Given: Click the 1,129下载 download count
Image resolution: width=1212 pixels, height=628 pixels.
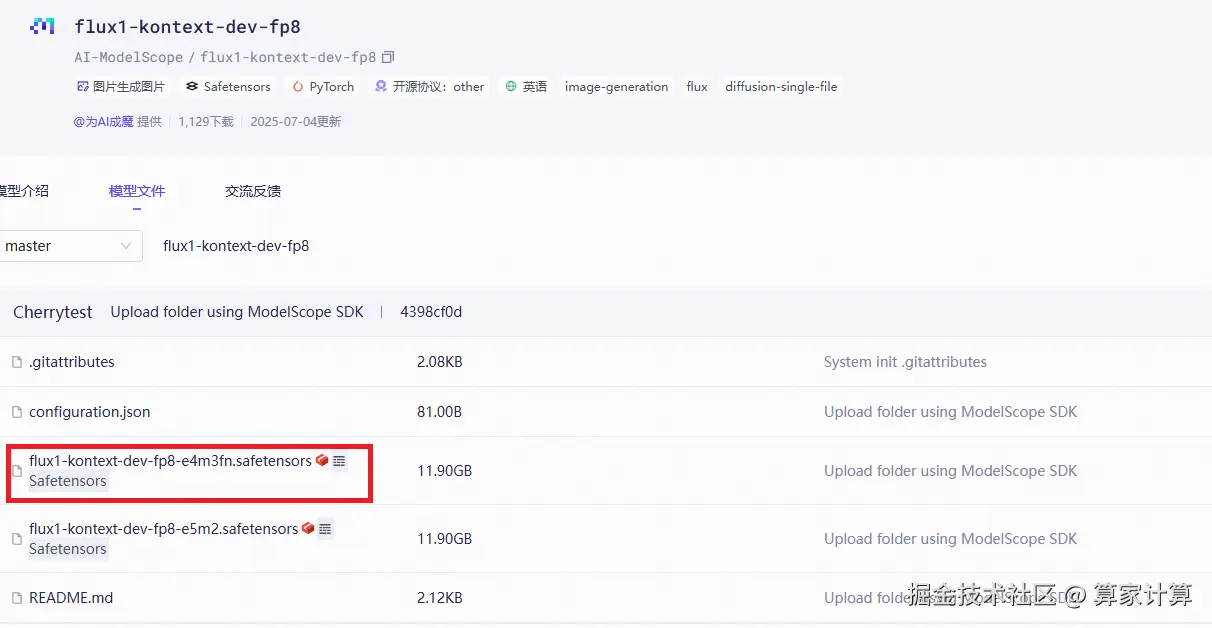Looking at the screenshot, I should coord(206,122).
